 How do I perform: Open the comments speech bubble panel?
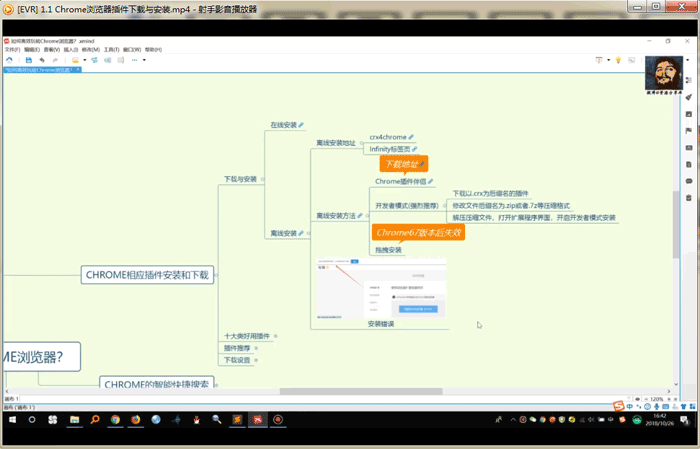[689, 181]
